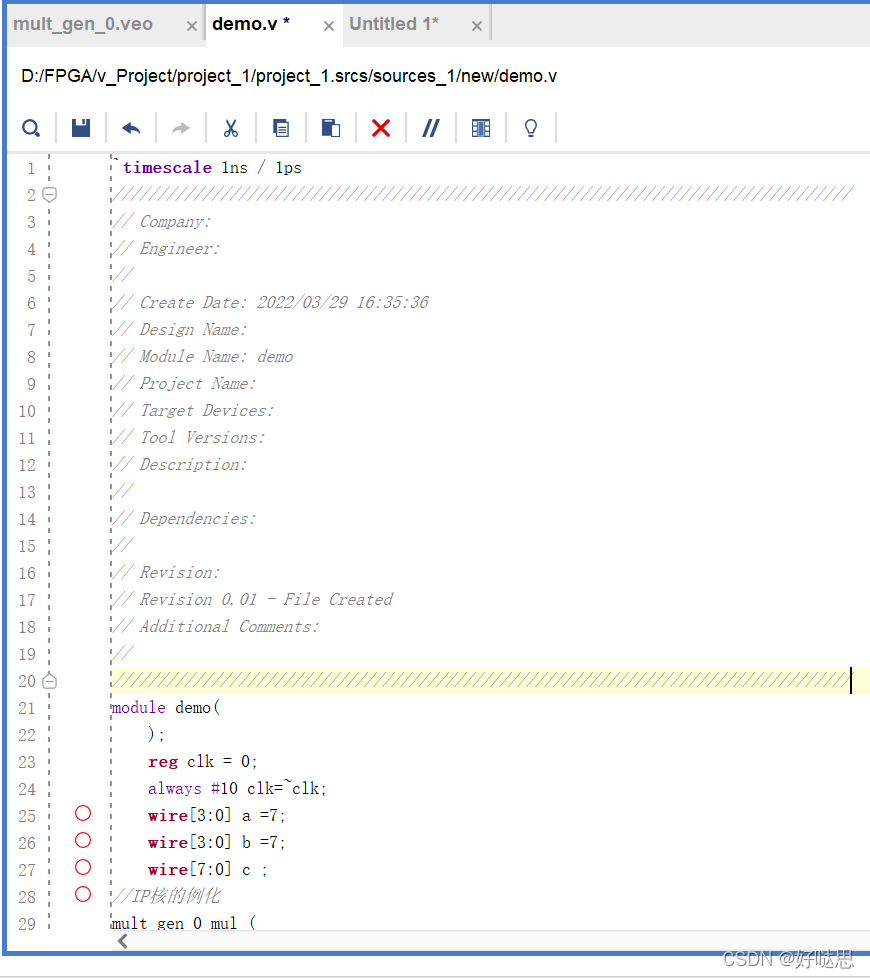Click the 'Target Devices:' comment line
Image resolution: width=870 pixels, height=978 pixels.
tap(193, 410)
